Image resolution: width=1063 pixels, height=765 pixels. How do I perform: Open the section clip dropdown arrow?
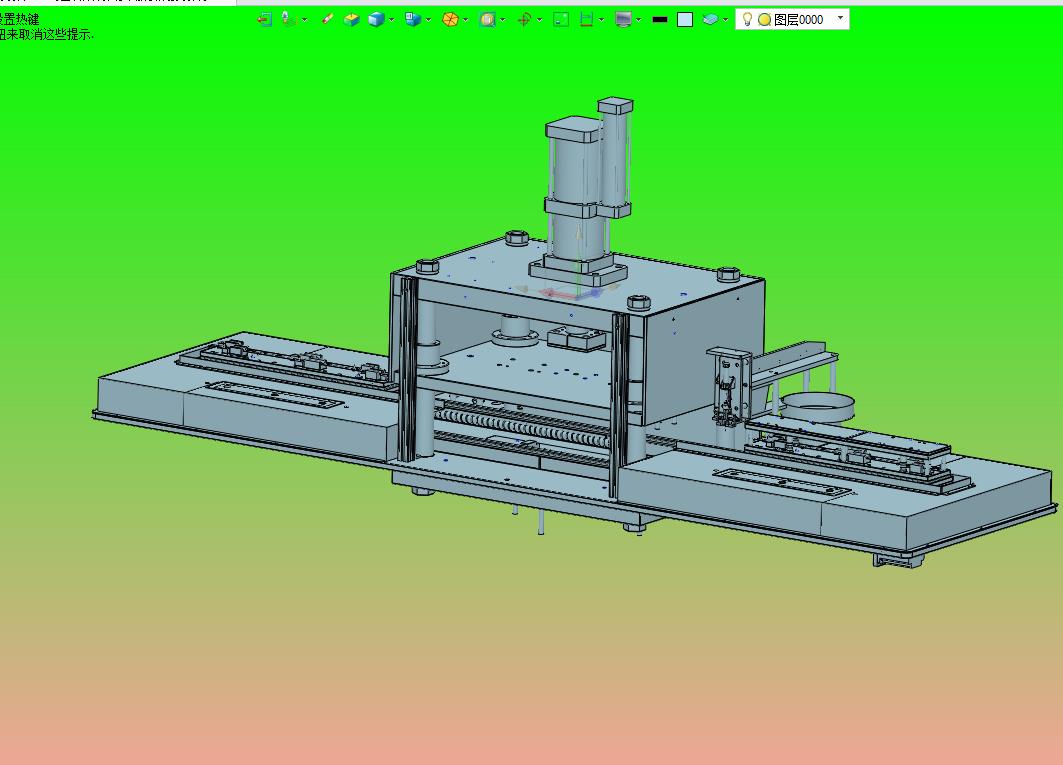[x=601, y=20]
